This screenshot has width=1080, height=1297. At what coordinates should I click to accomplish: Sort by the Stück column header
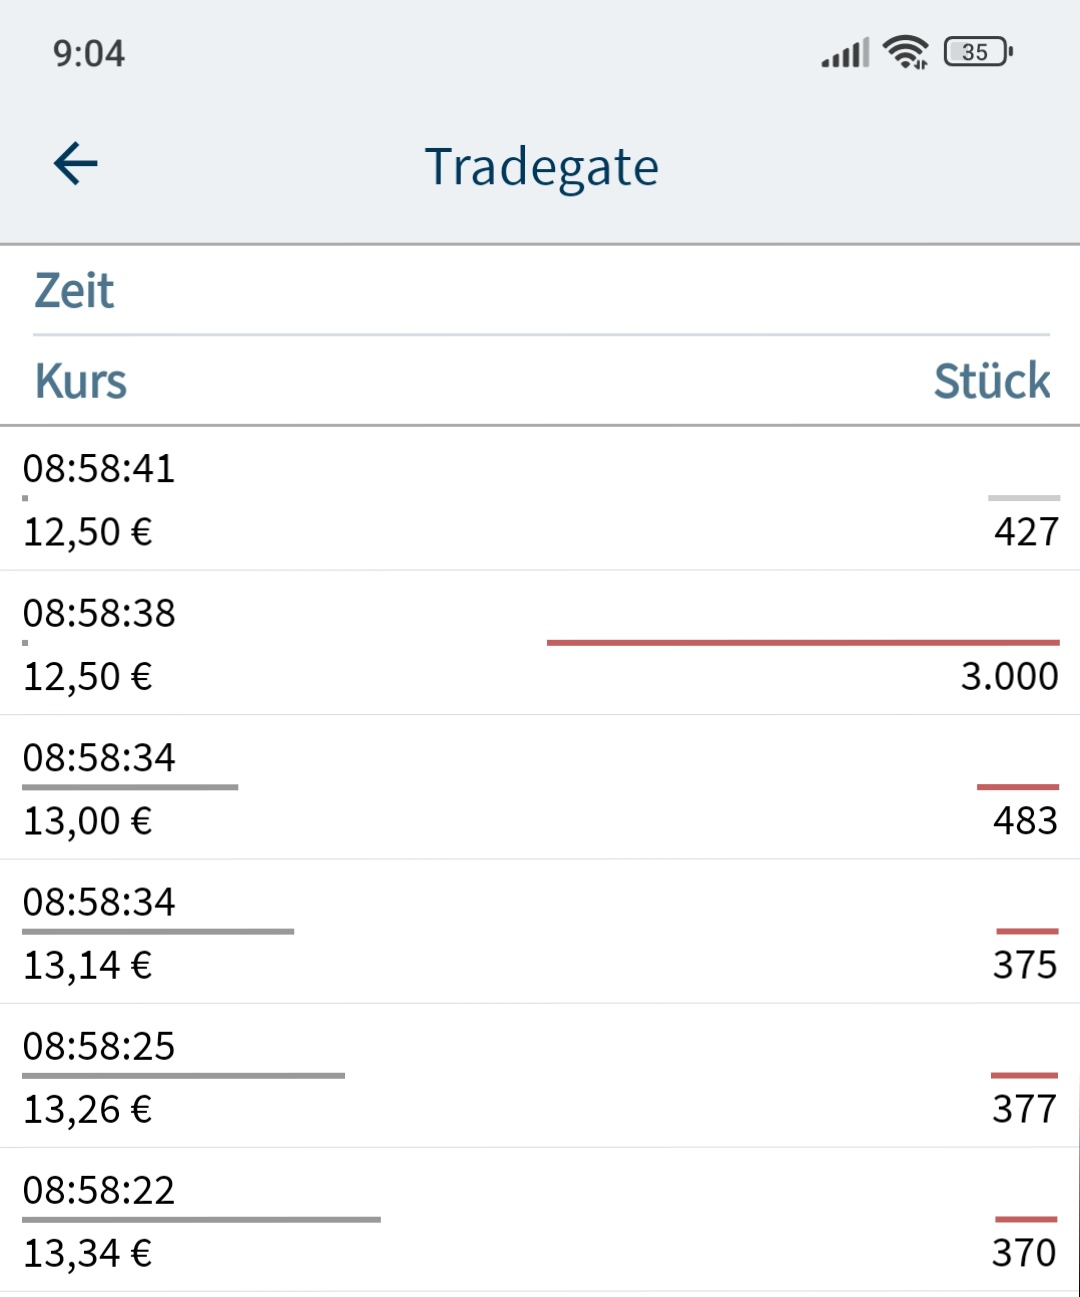(991, 381)
